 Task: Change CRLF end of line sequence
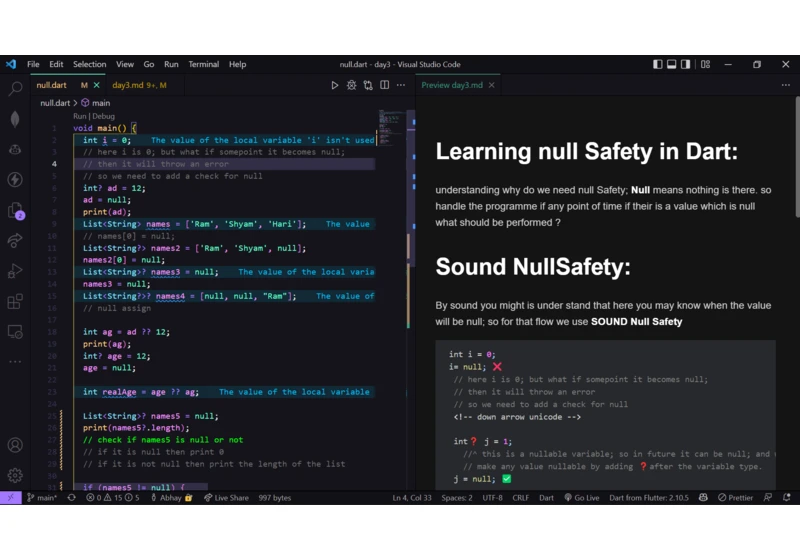coord(520,498)
